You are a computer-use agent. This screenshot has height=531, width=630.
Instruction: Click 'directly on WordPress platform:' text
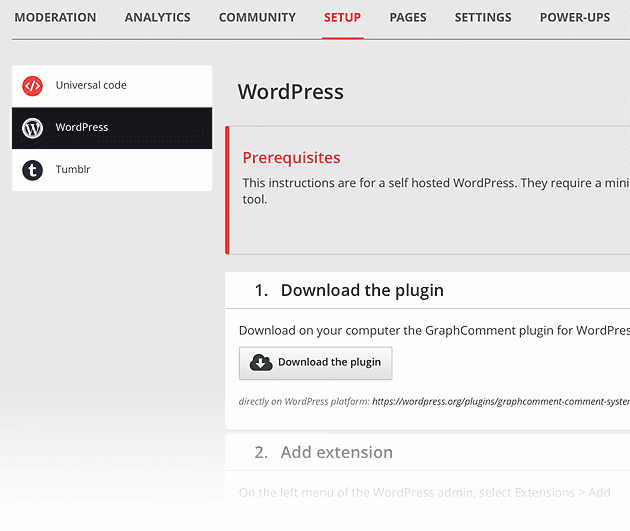[304, 401]
